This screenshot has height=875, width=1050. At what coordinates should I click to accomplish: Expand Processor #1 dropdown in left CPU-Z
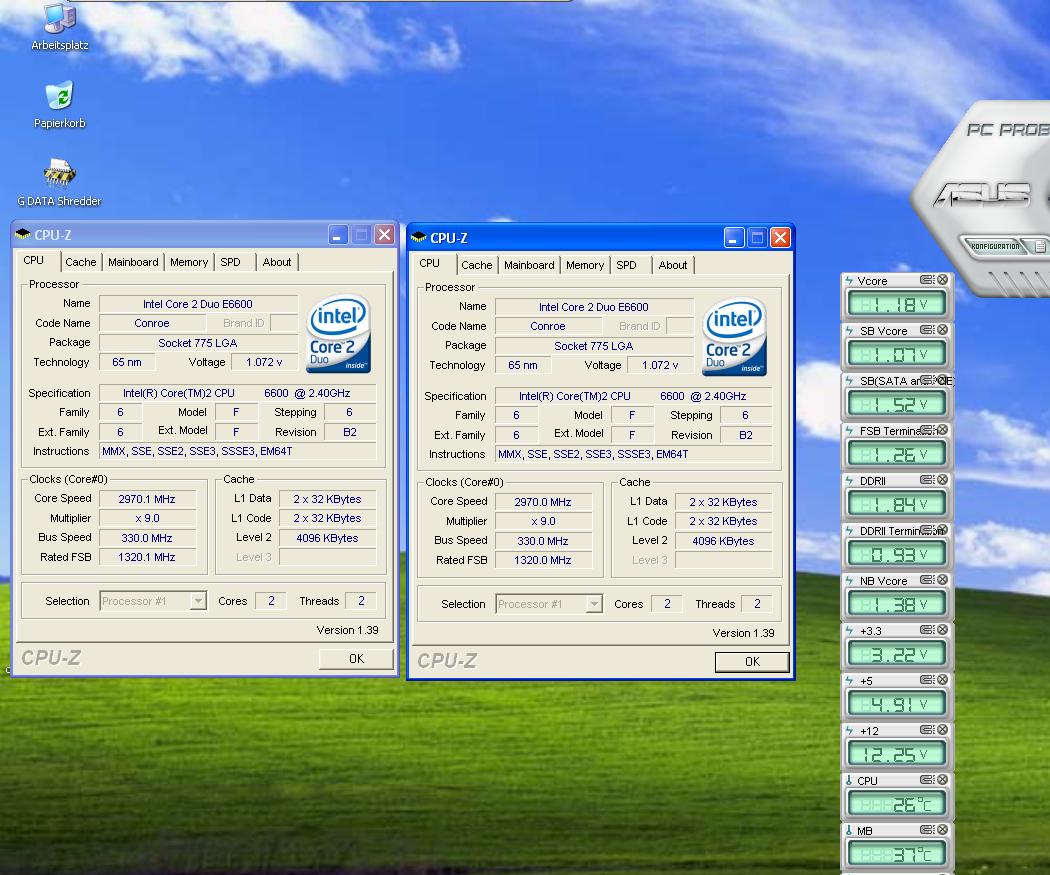tap(198, 601)
